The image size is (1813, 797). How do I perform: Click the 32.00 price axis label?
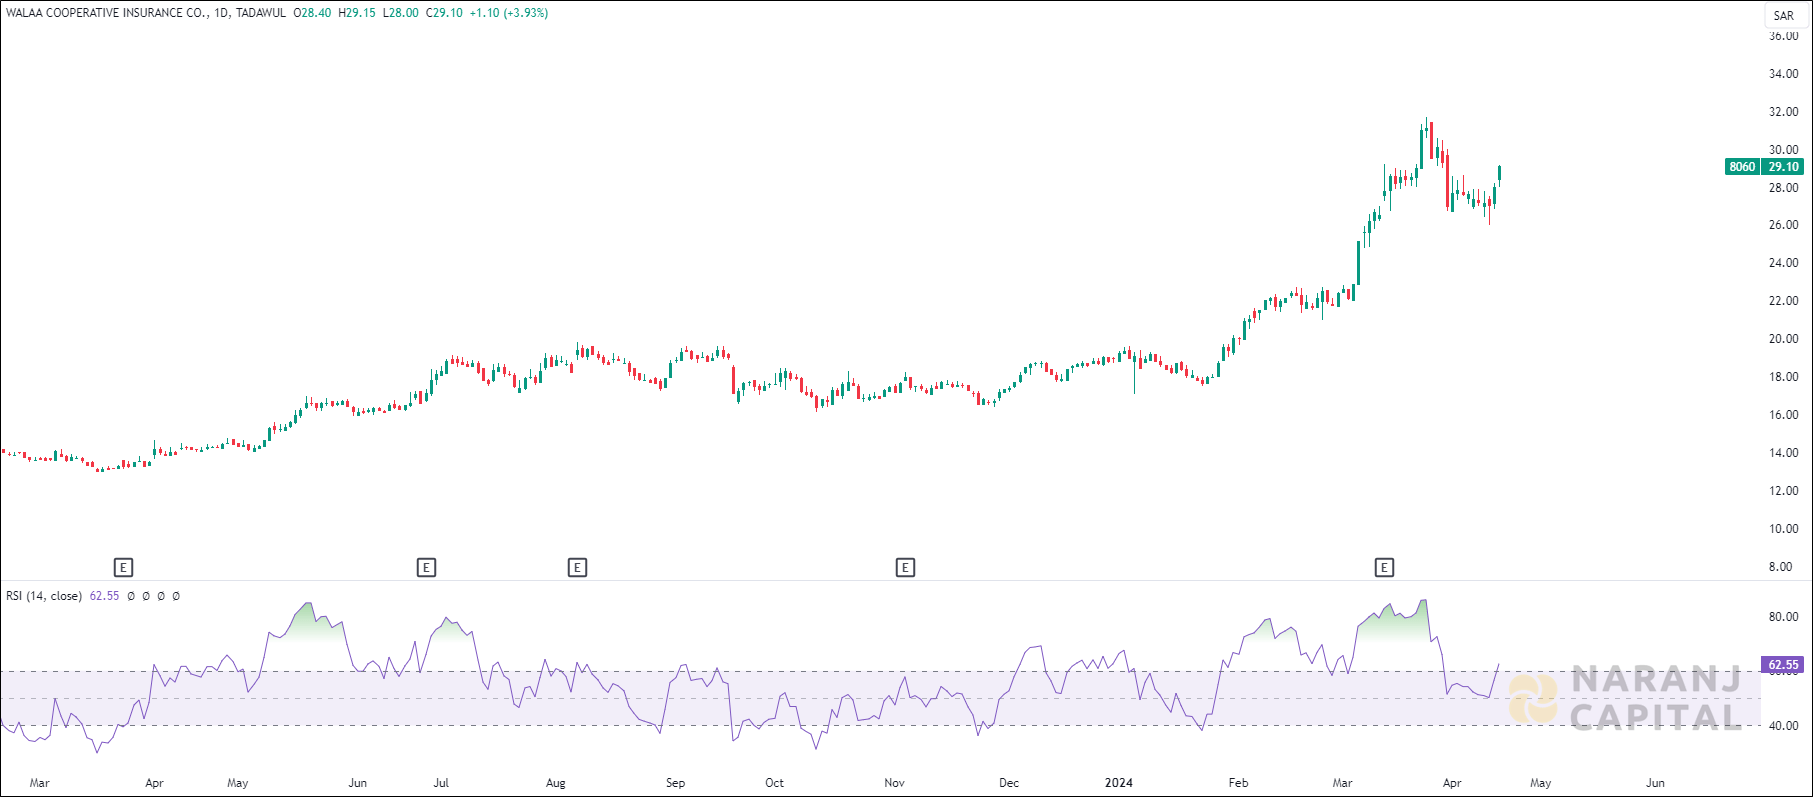coord(1783,112)
